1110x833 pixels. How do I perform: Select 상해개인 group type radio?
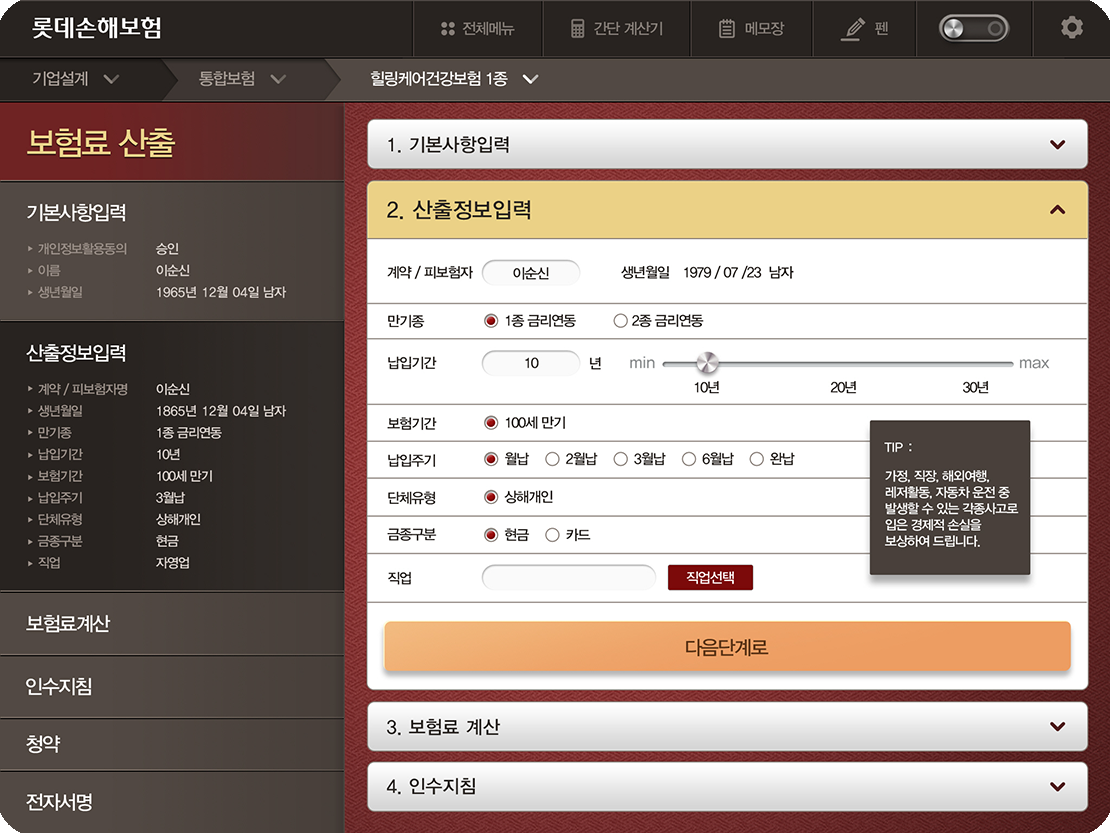coord(491,497)
